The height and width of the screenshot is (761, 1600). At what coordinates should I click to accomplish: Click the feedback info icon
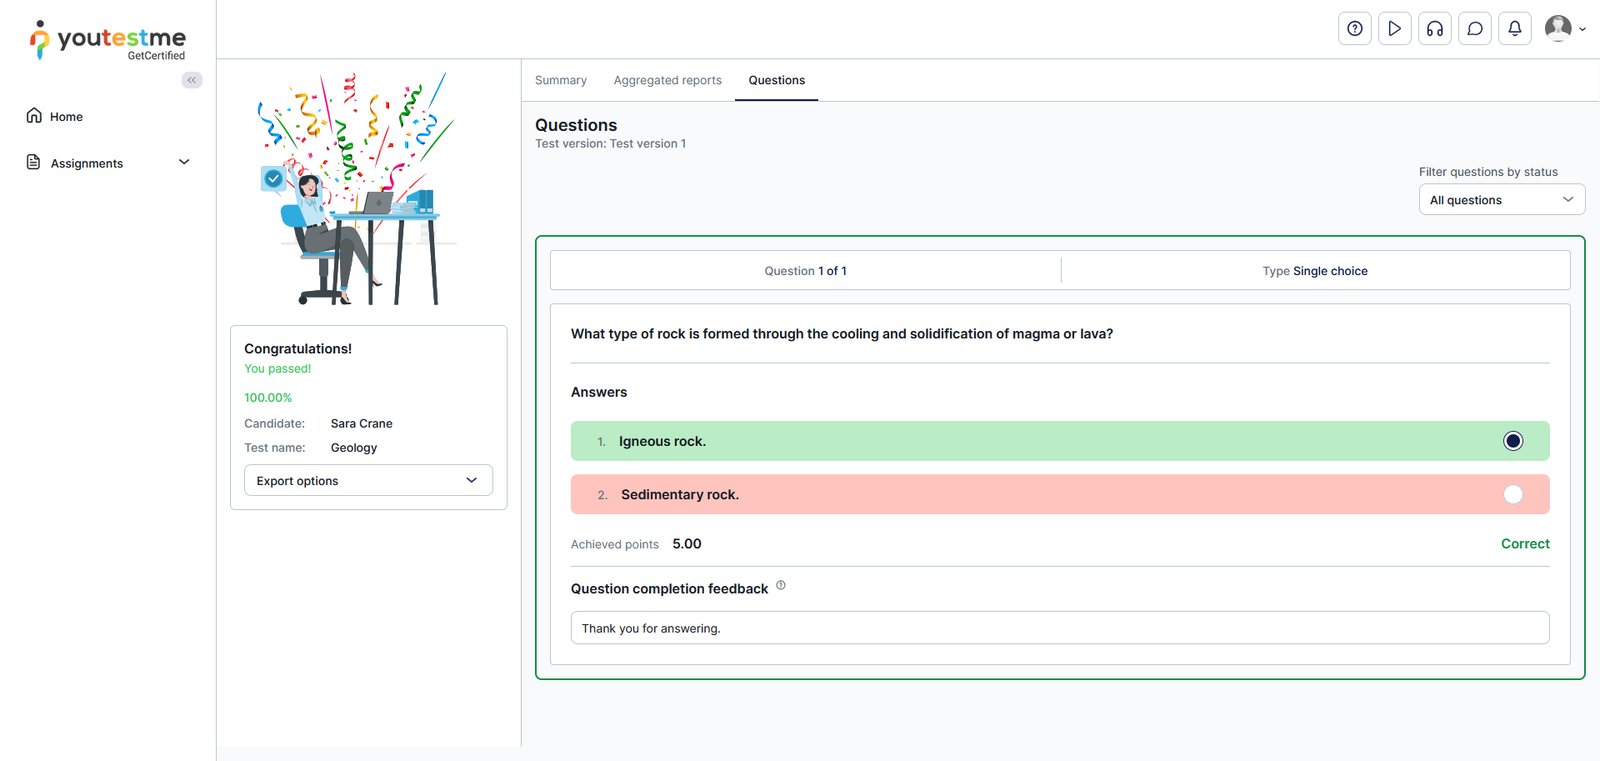pos(781,586)
